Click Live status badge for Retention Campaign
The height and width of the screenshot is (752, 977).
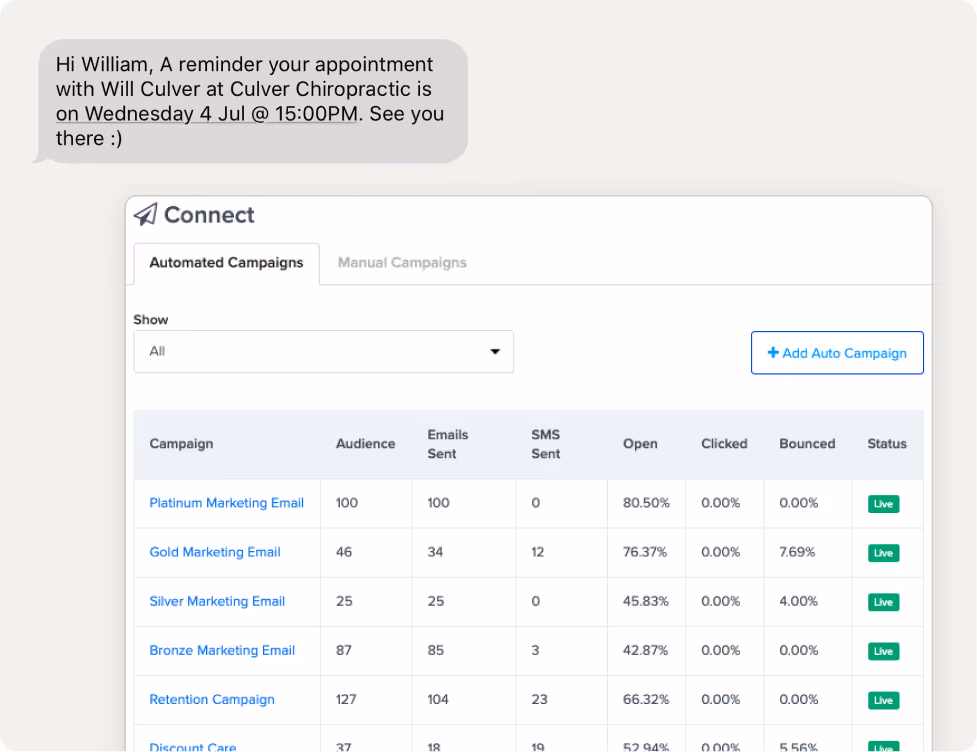[884, 700]
